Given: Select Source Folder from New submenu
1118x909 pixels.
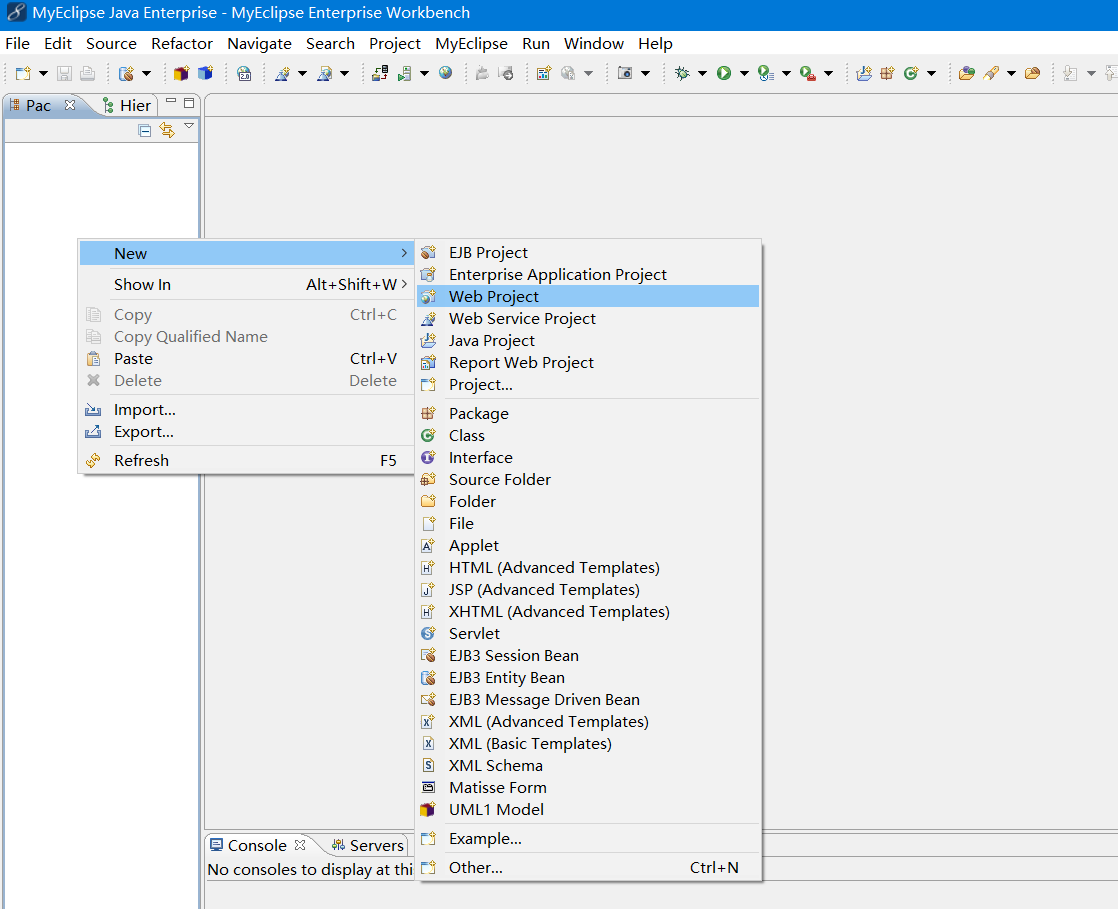Looking at the screenshot, I should [x=588, y=480].
